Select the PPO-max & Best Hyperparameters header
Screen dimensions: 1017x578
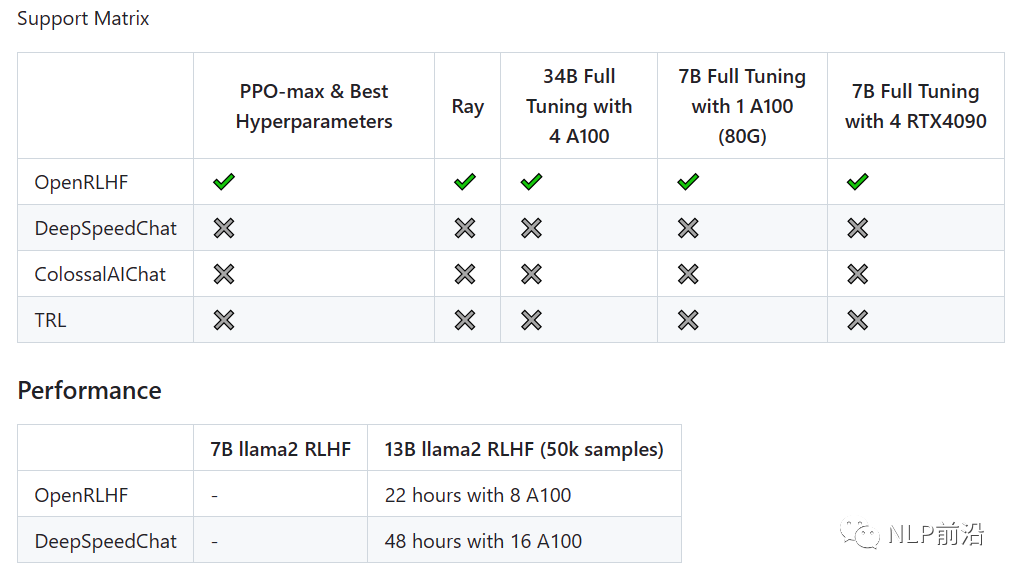click(x=314, y=106)
